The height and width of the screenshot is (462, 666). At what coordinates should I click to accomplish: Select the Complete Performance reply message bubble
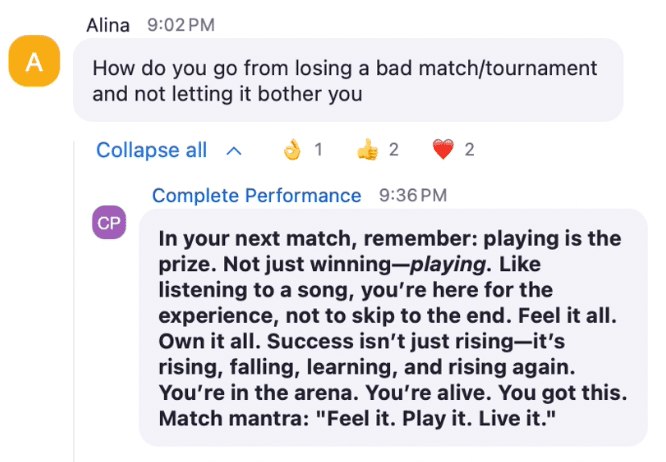pyautogui.click(x=393, y=327)
